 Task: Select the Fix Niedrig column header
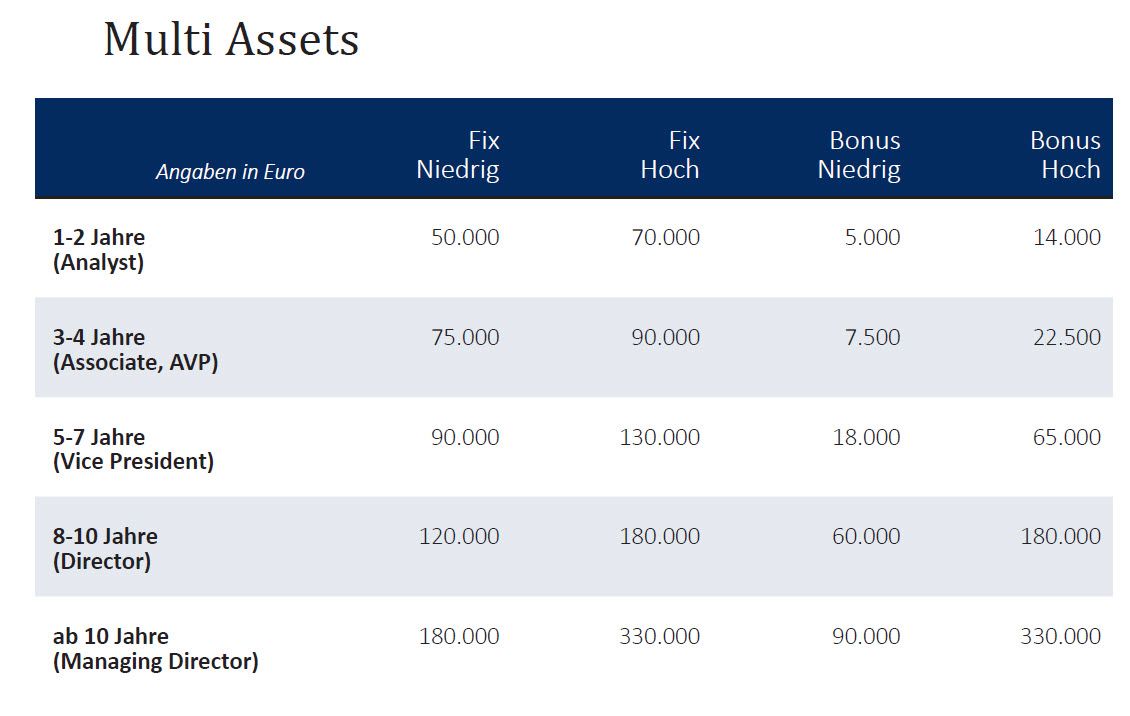click(x=458, y=155)
